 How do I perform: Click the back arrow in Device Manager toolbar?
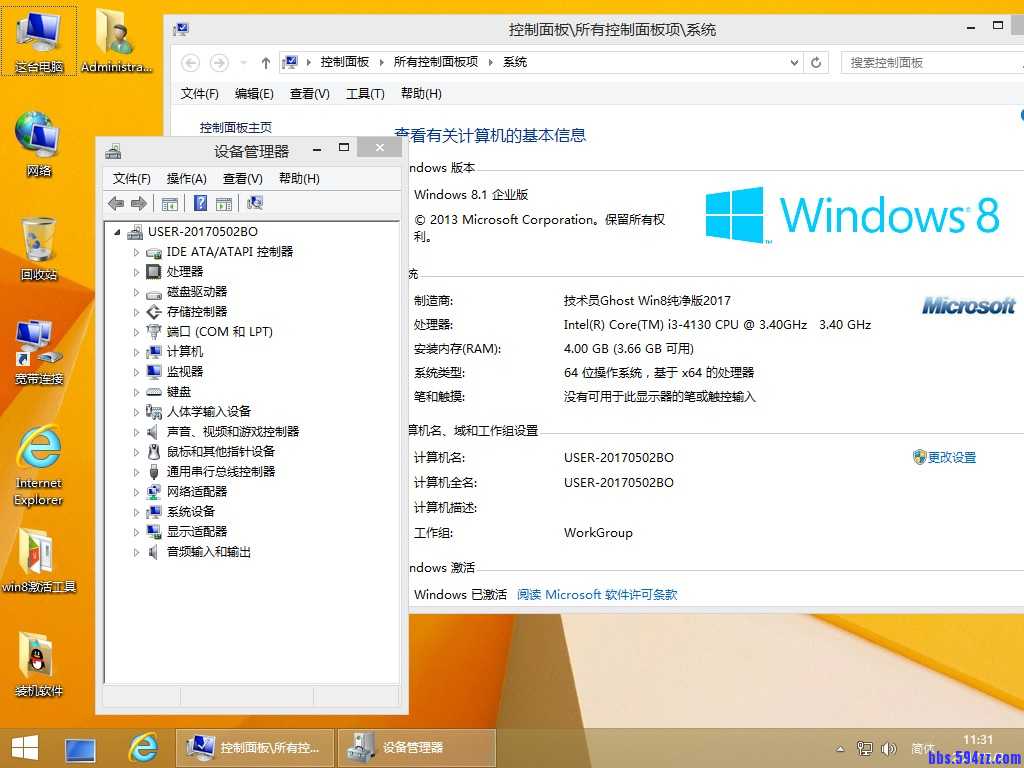(x=115, y=203)
